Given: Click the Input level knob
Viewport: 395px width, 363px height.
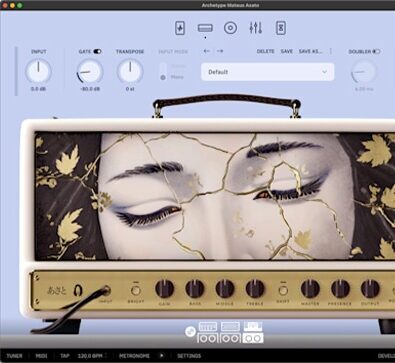Looking at the screenshot, I should [x=38, y=71].
